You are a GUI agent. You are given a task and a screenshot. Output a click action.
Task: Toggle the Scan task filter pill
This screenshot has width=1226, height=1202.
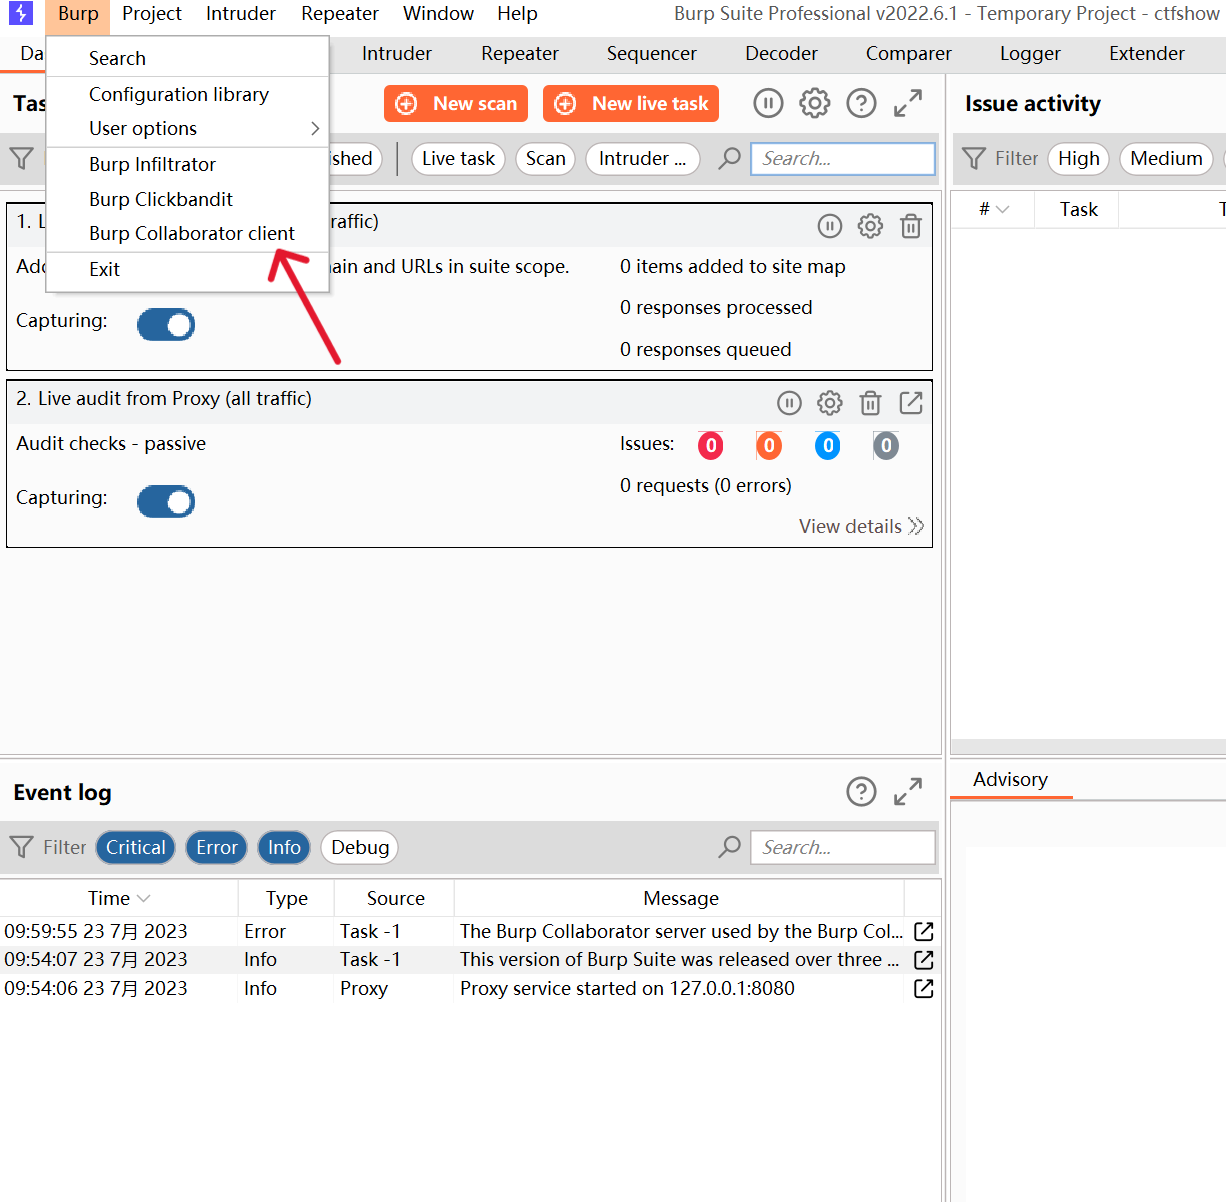pos(546,158)
